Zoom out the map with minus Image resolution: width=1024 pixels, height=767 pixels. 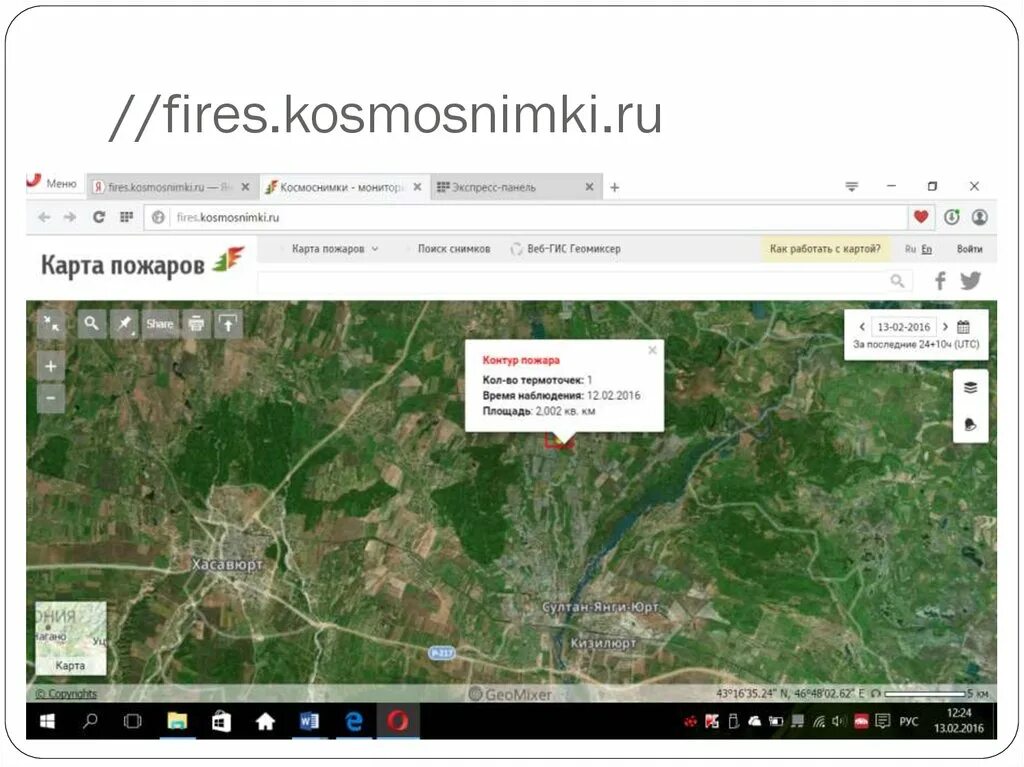pyautogui.click(x=51, y=398)
